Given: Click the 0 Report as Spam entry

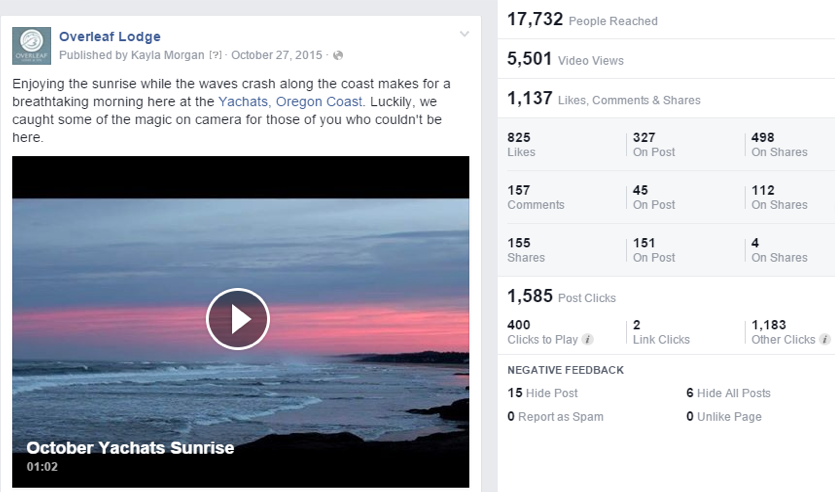Looking at the screenshot, I should (x=555, y=416).
